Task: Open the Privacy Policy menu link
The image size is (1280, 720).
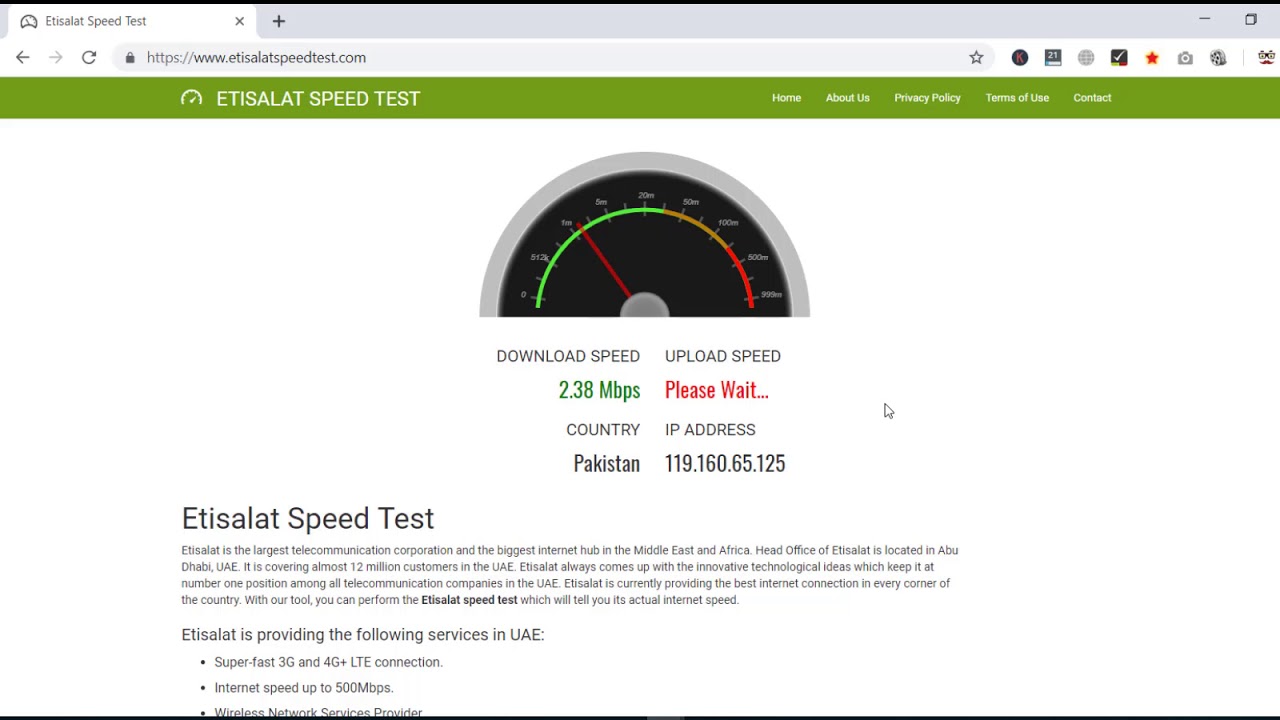Action: tap(927, 98)
